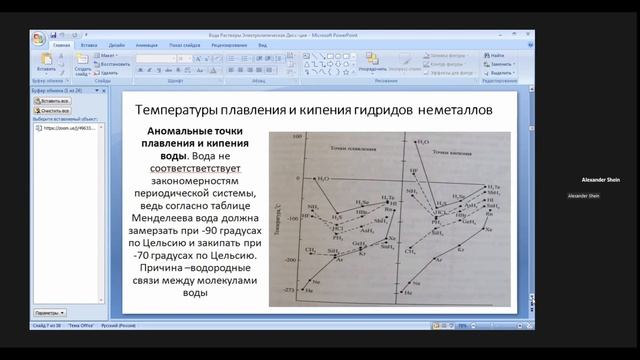Switch to Normal view in the status bar
This screenshot has height=360, width=640.
[x=436, y=326]
